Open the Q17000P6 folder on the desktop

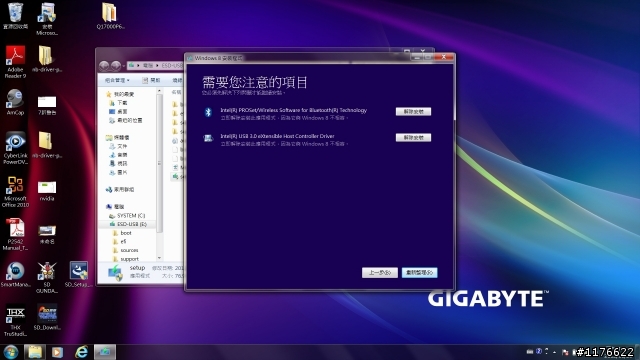[110, 16]
